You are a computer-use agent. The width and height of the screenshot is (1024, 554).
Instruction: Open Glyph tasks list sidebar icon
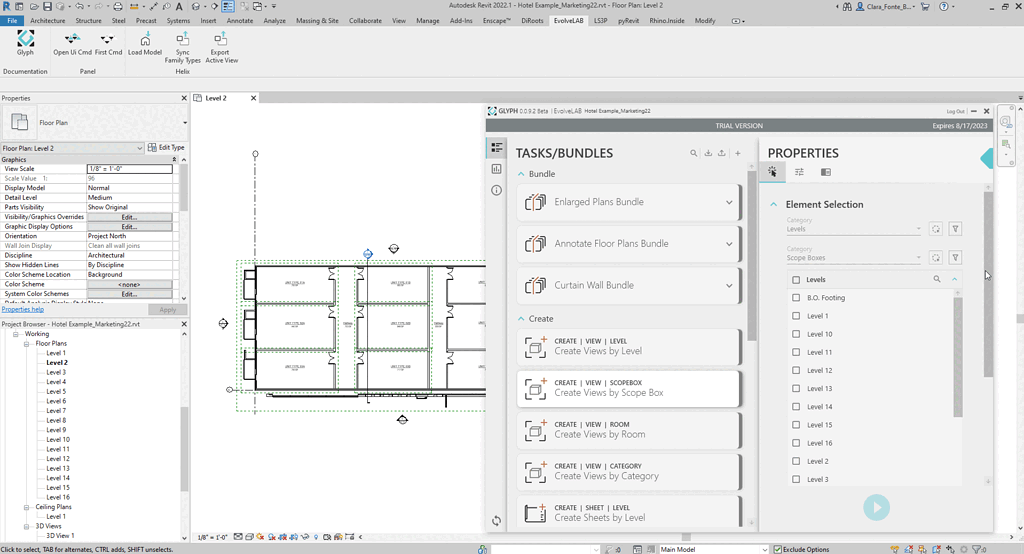click(497, 148)
